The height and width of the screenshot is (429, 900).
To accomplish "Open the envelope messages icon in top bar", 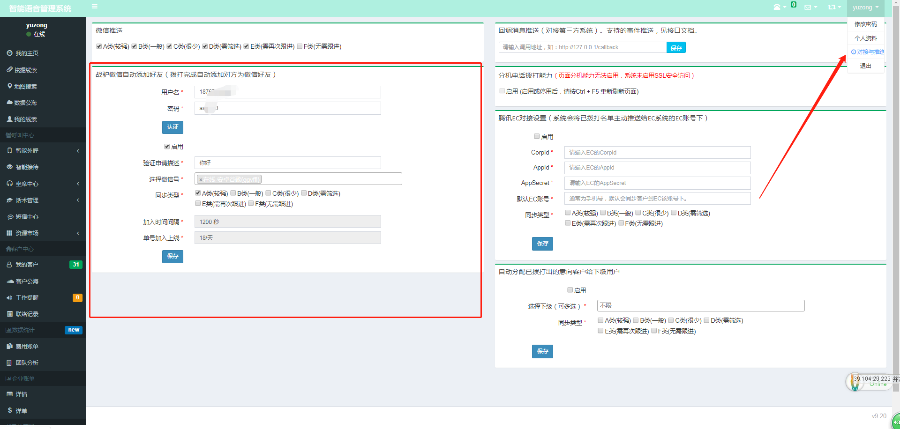I will click(810, 7).
